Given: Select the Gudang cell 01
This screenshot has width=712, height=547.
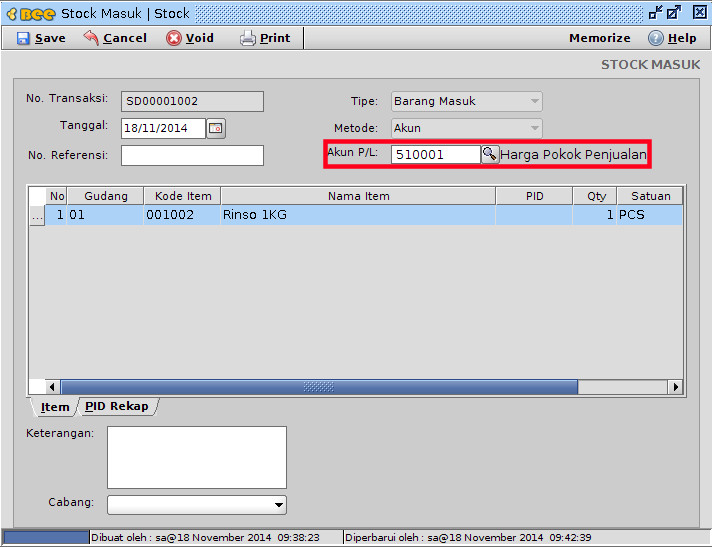Looking at the screenshot, I should pyautogui.click(x=105, y=215).
